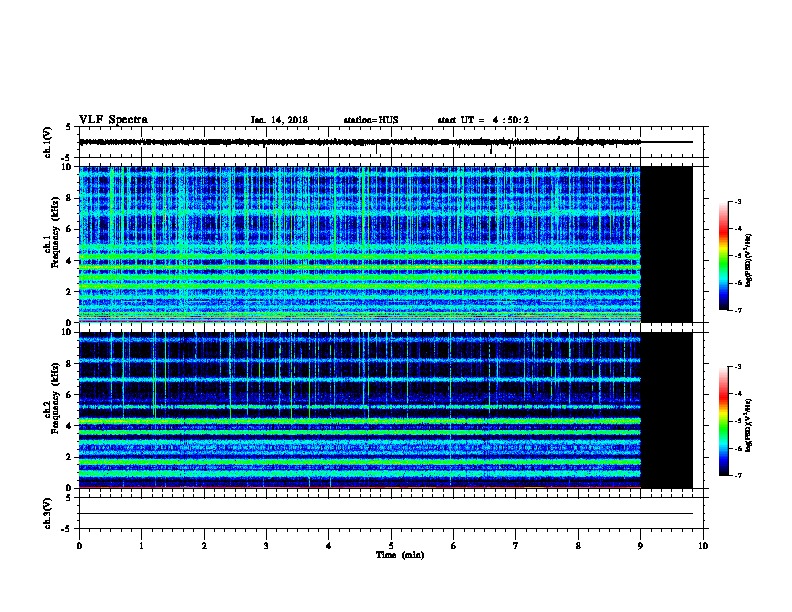The width and height of the screenshot is (792, 612).
Task: Click the "-3" label on ch.1 colorbar
Action: click(737, 201)
